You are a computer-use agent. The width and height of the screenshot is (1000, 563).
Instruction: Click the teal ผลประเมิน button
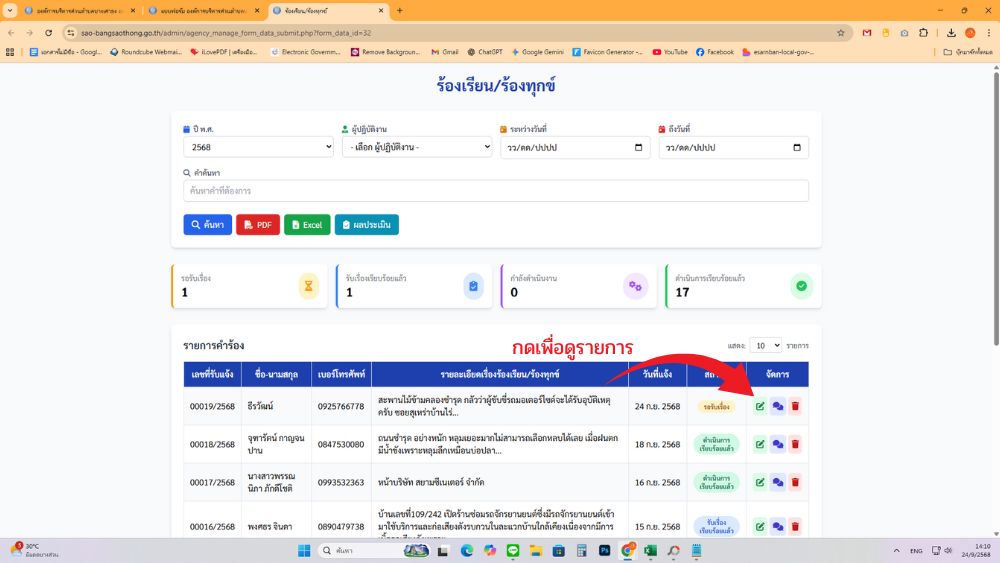point(366,225)
